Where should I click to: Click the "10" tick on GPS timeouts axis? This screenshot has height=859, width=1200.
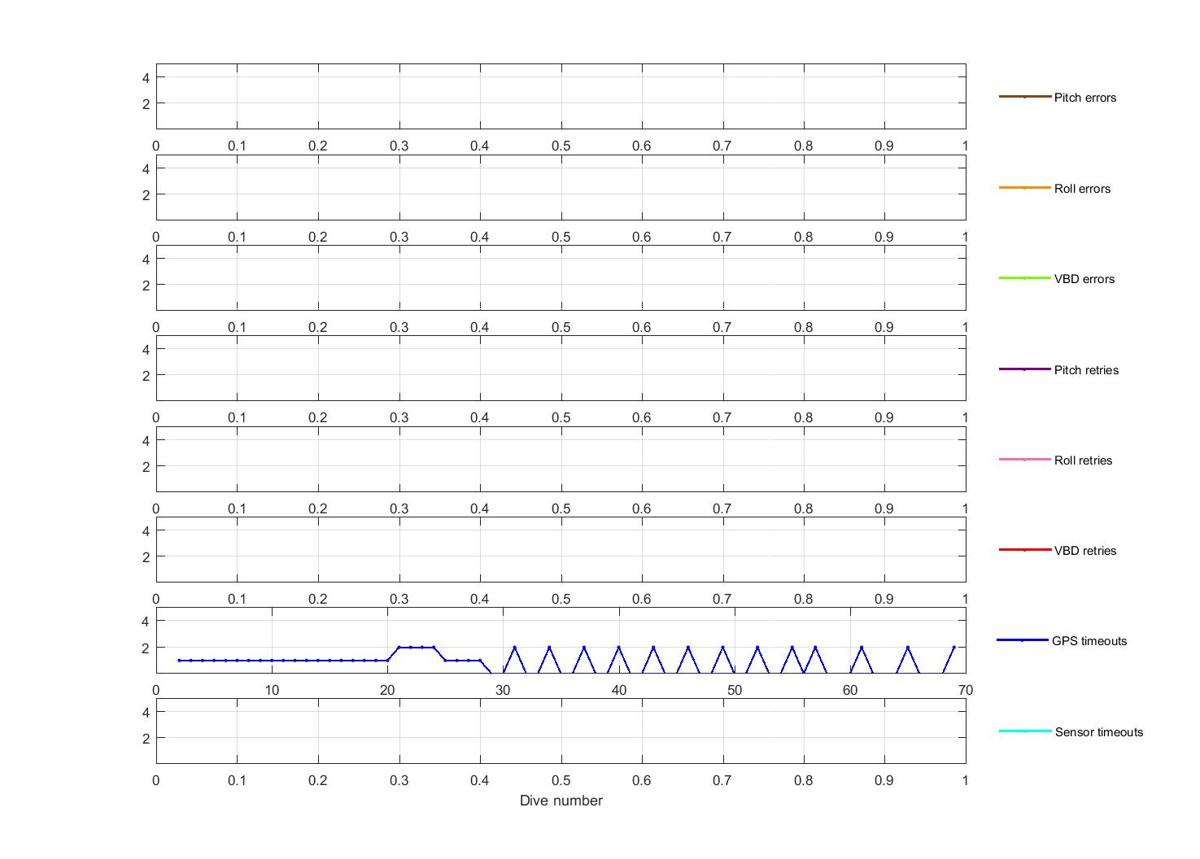tap(272, 690)
